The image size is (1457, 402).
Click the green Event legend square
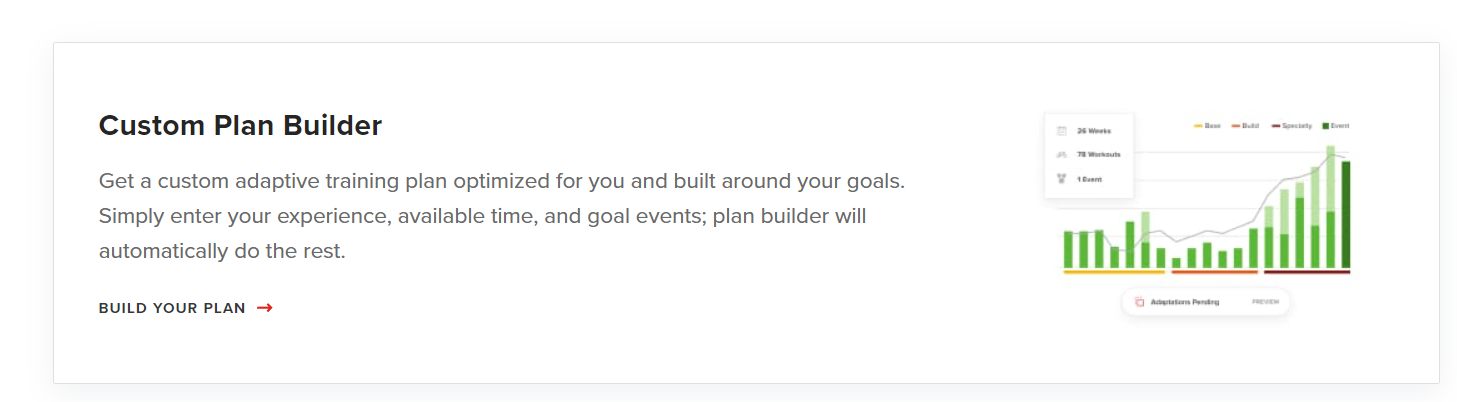click(1326, 126)
